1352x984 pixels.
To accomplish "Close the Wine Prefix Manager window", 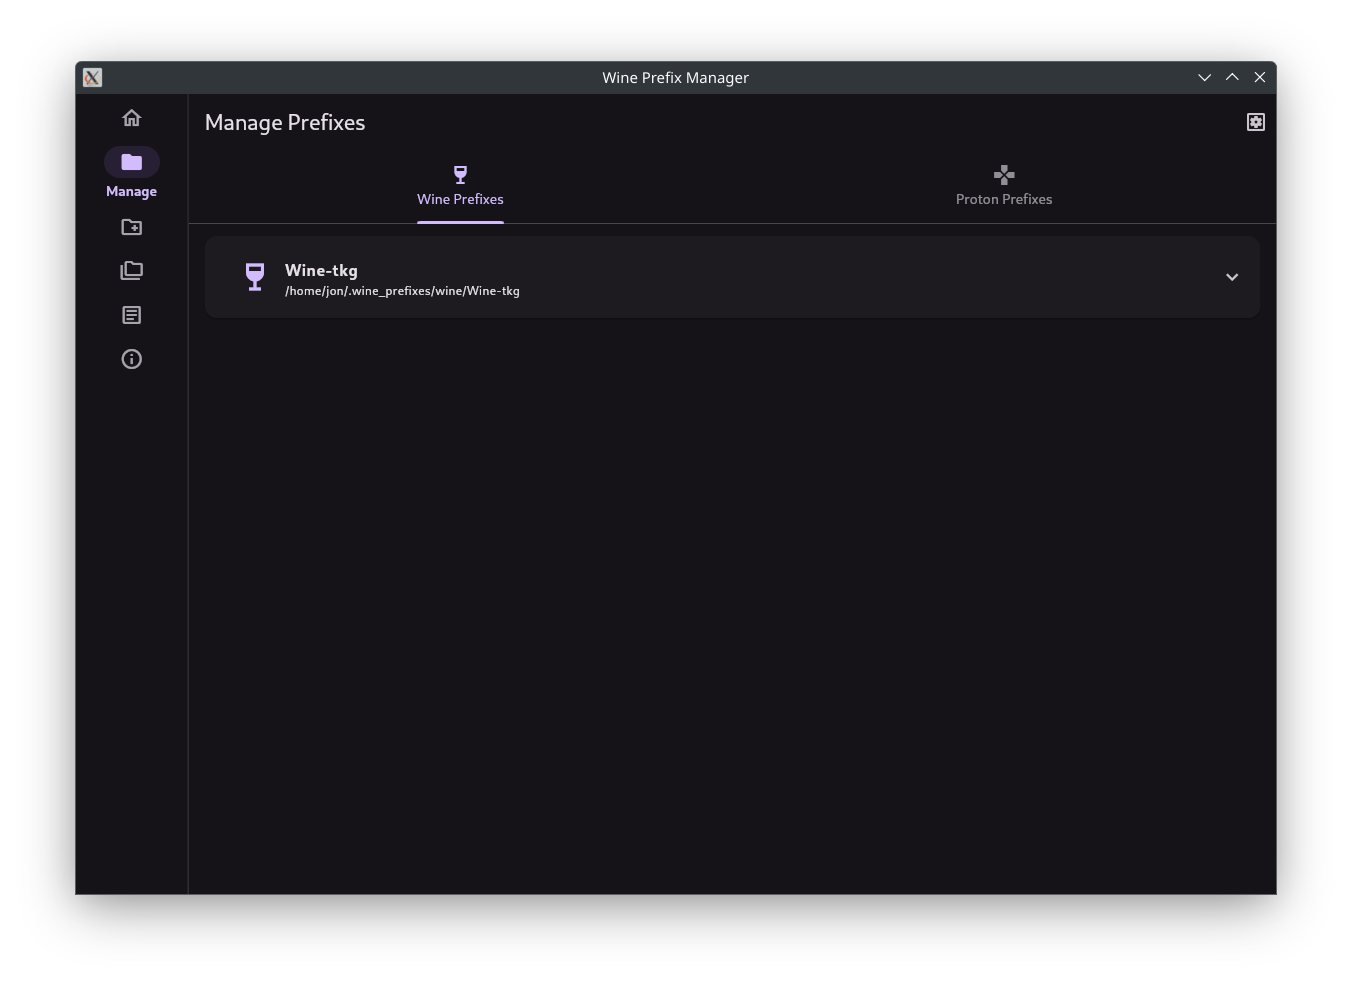I will coord(1260,78).
